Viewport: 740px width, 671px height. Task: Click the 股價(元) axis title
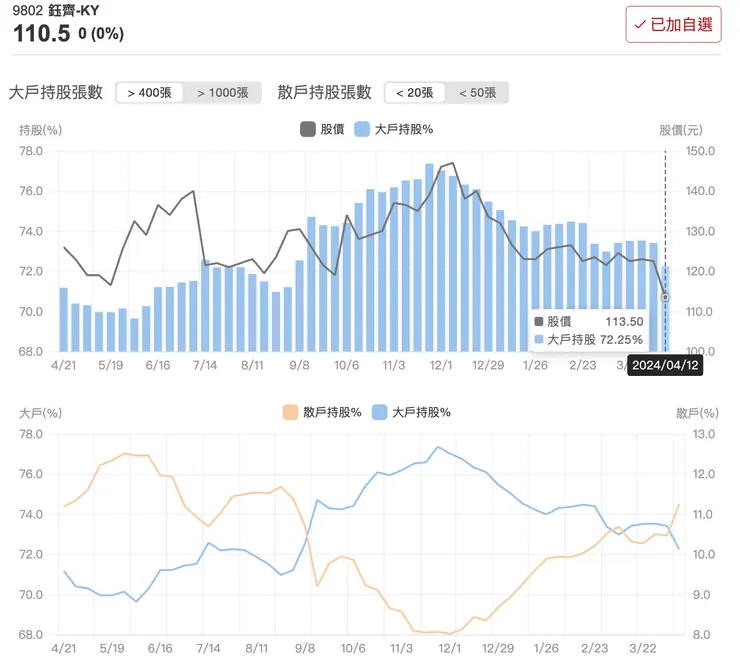(x=681, y=130)
